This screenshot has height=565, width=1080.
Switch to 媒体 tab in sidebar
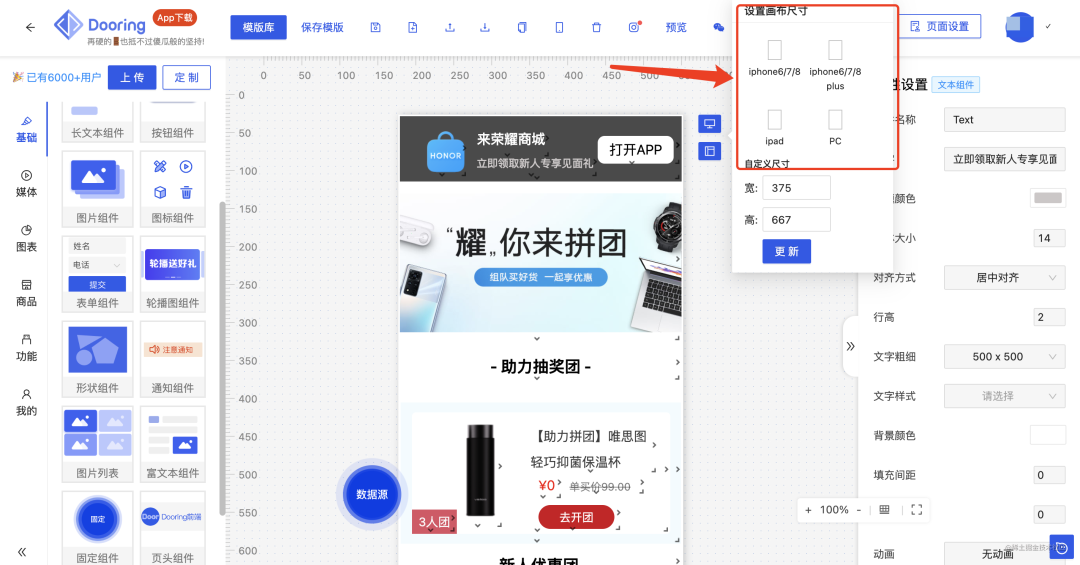tap(26, 184)
